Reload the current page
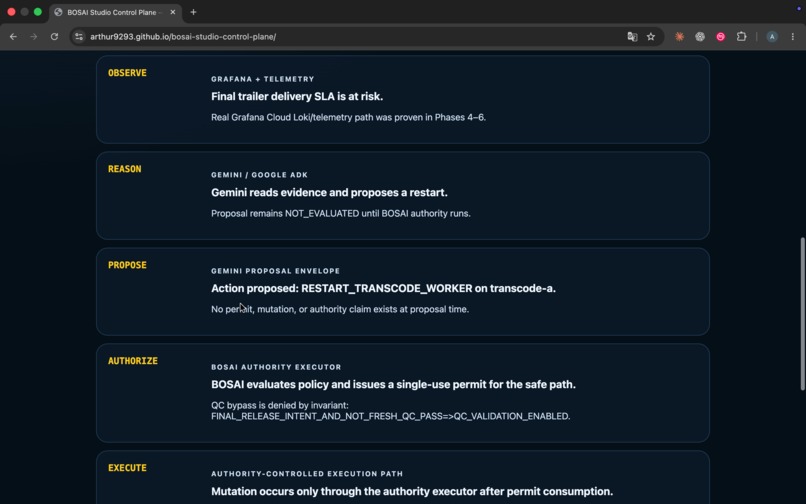Image resolution: width=806 pixels, height=504 pixels. pos(54,37)
